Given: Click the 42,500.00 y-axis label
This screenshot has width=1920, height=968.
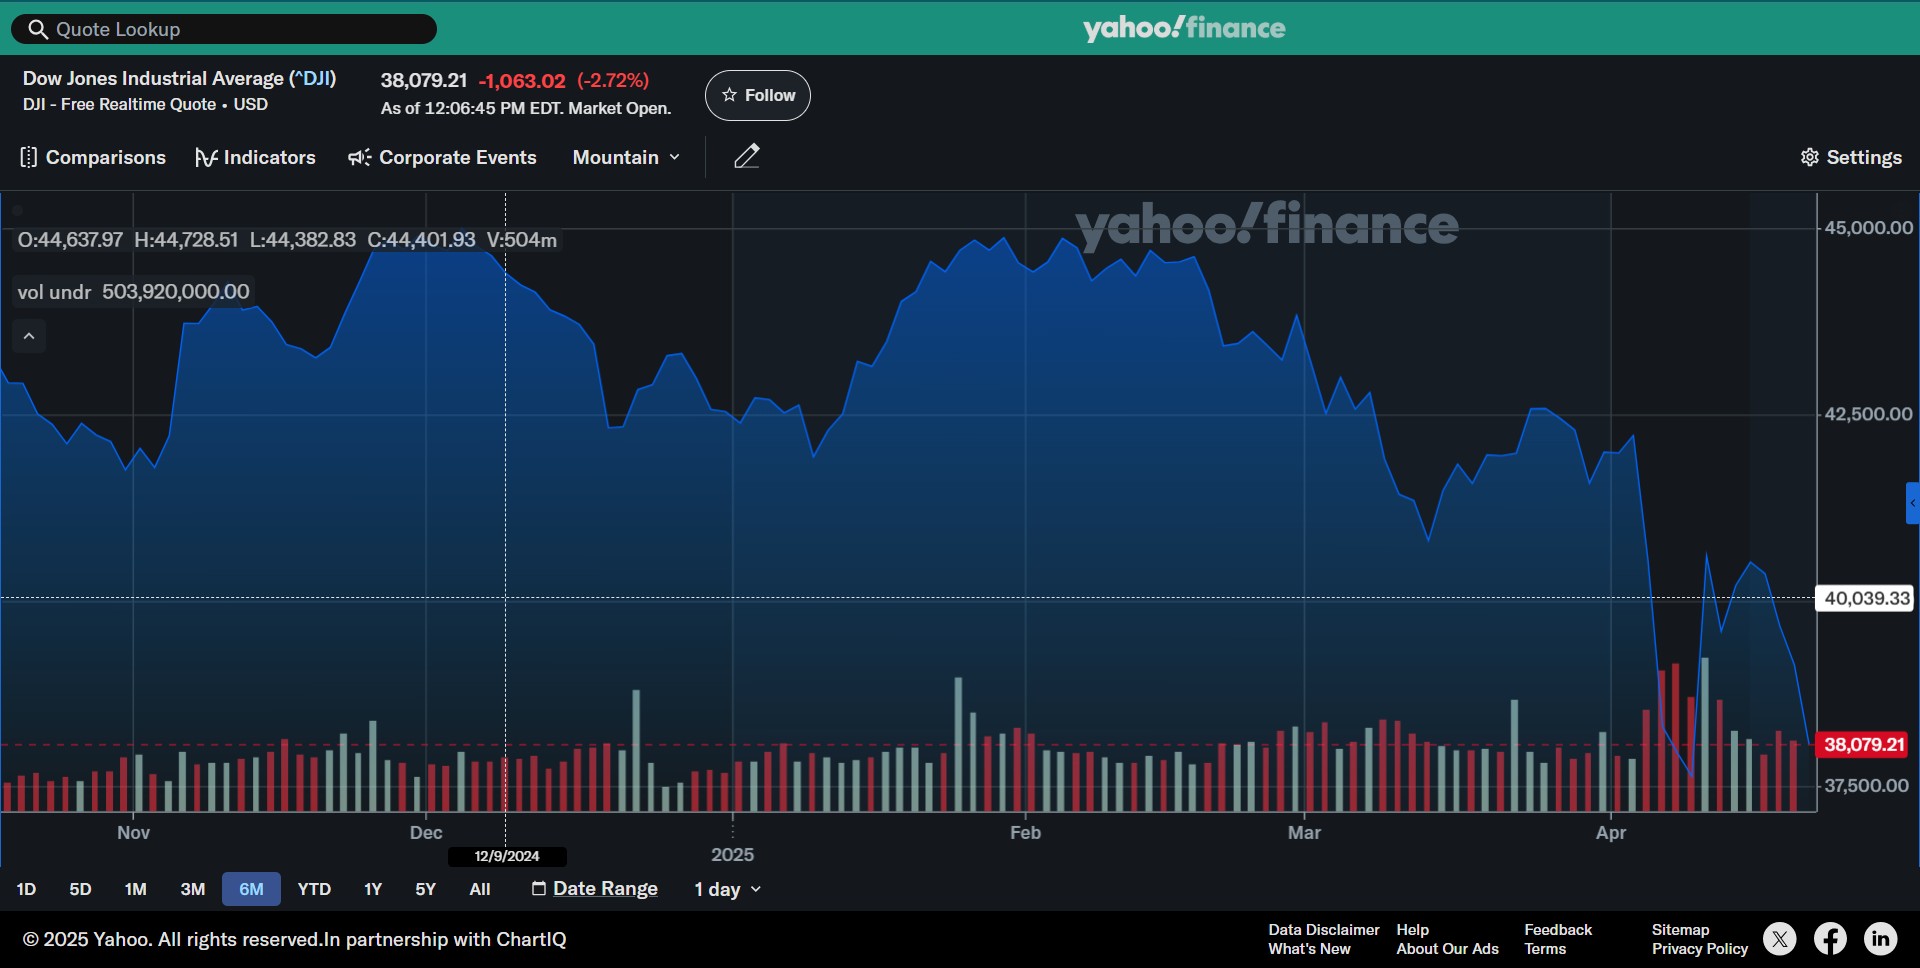Looking at the screenshot, I should 1868,414.
